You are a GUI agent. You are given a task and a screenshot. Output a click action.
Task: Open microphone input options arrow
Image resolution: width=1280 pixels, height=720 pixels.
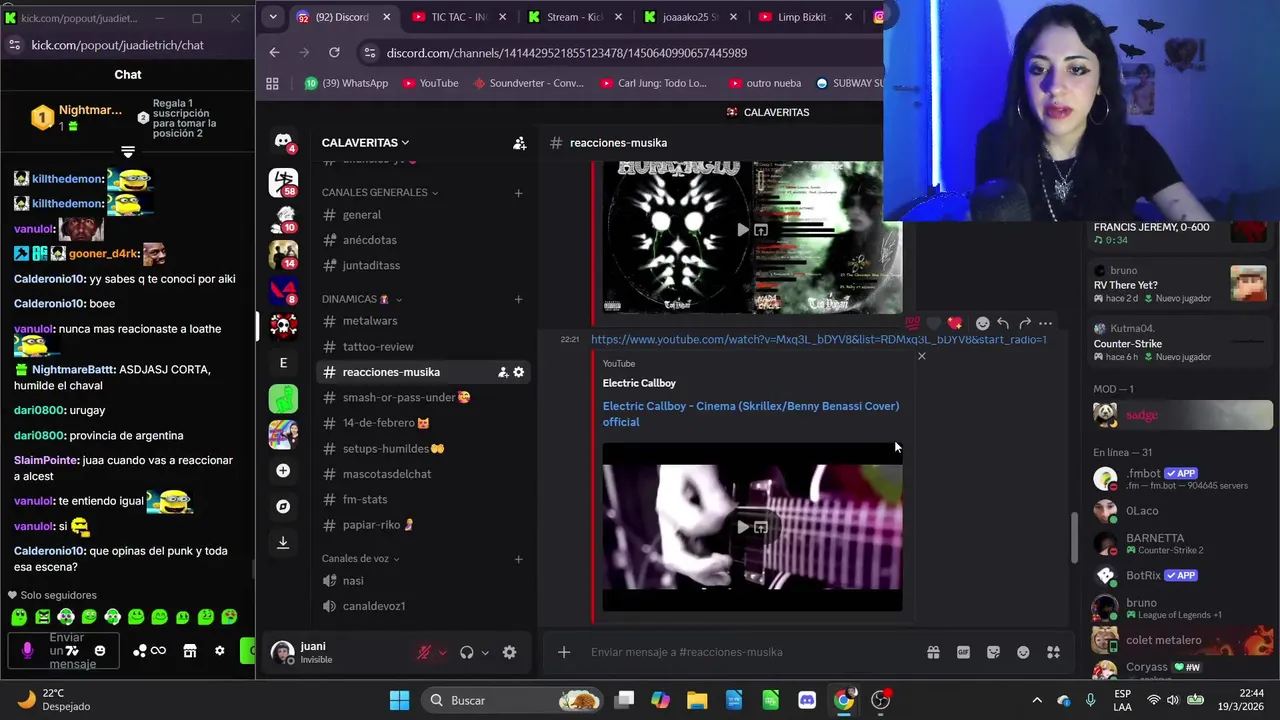443,653
